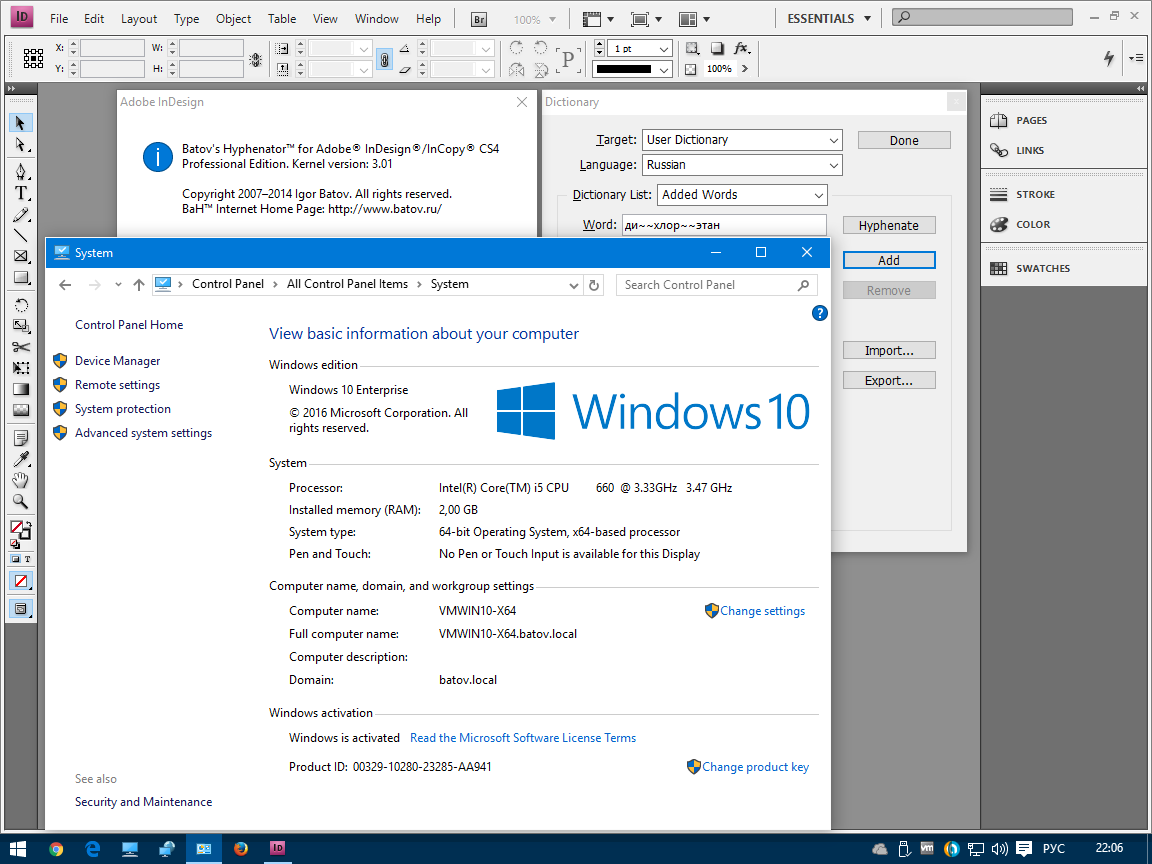Expand the collapsed toolbox double arrow

point(11,88)
